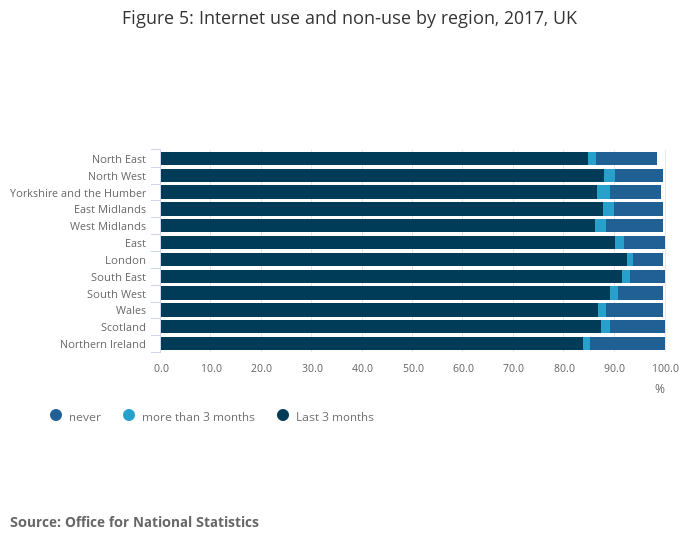Click the Figure 5 chart title
Image resolution: width=700 pixels, height=549 pixels.
coord(349,18)
